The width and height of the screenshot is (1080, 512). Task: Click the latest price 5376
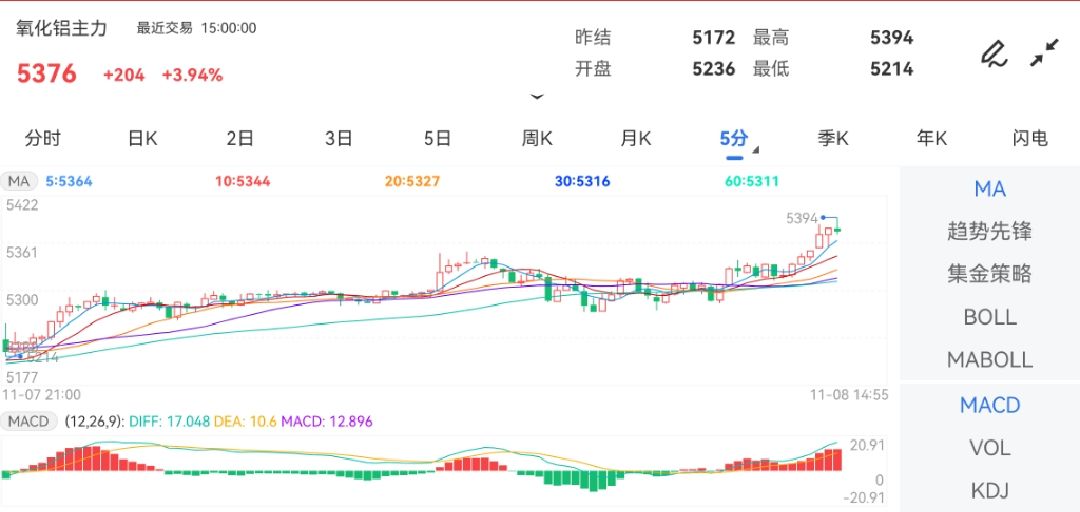point(47,74)
